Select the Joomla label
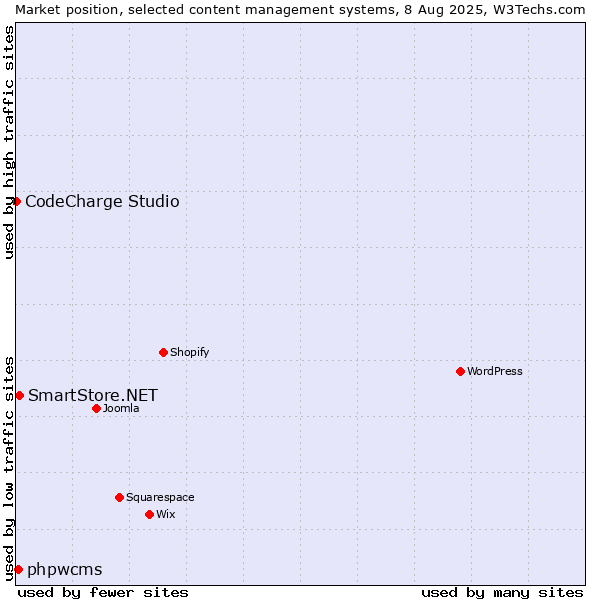Screen dimensions: 600x600 tap(121, 408)
